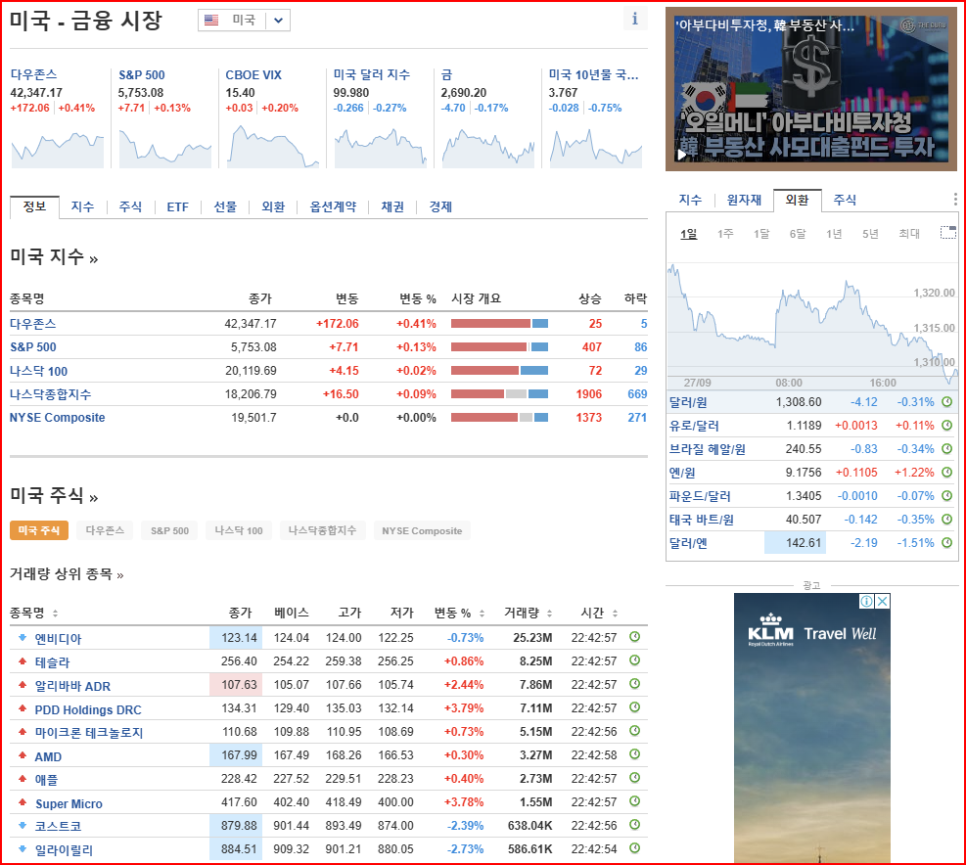Image resolution: width=966 pixels, height=865 pixels.
Task: Click the clock icon in 알리바바 ADR row
Action: click(635, 683)
